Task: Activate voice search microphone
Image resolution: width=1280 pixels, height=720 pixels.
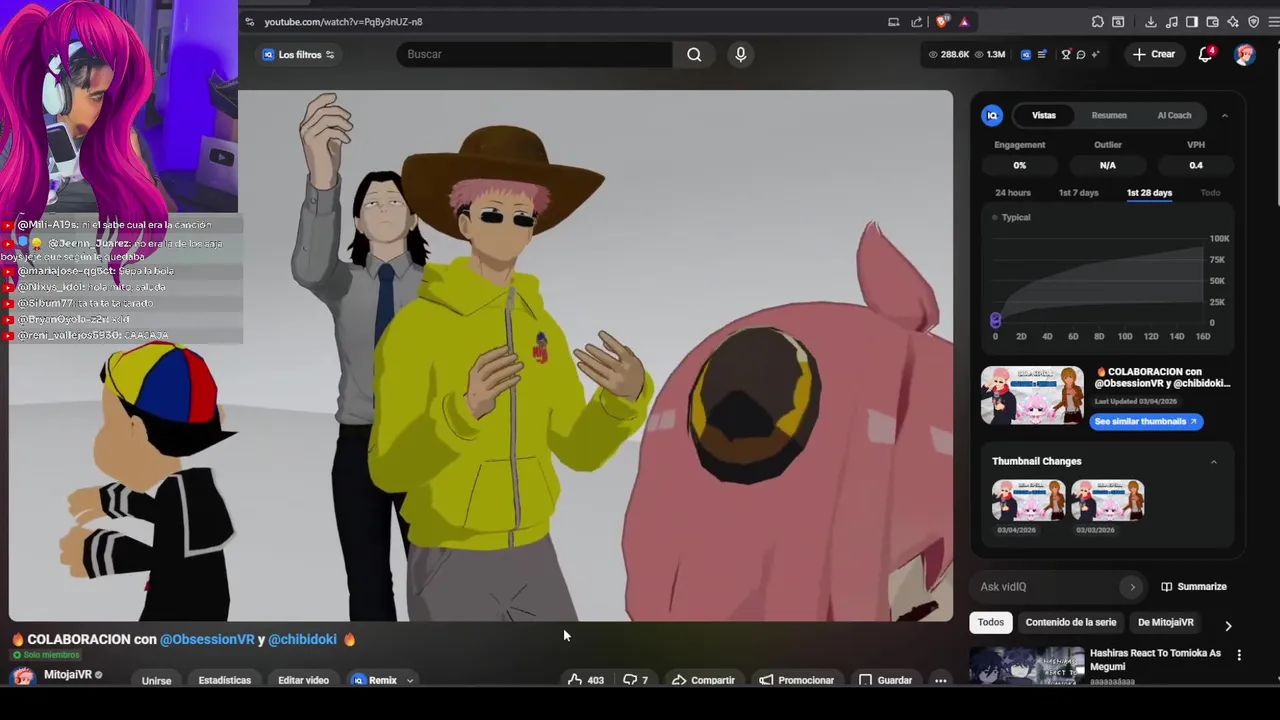Action: (x=741, y=54)
